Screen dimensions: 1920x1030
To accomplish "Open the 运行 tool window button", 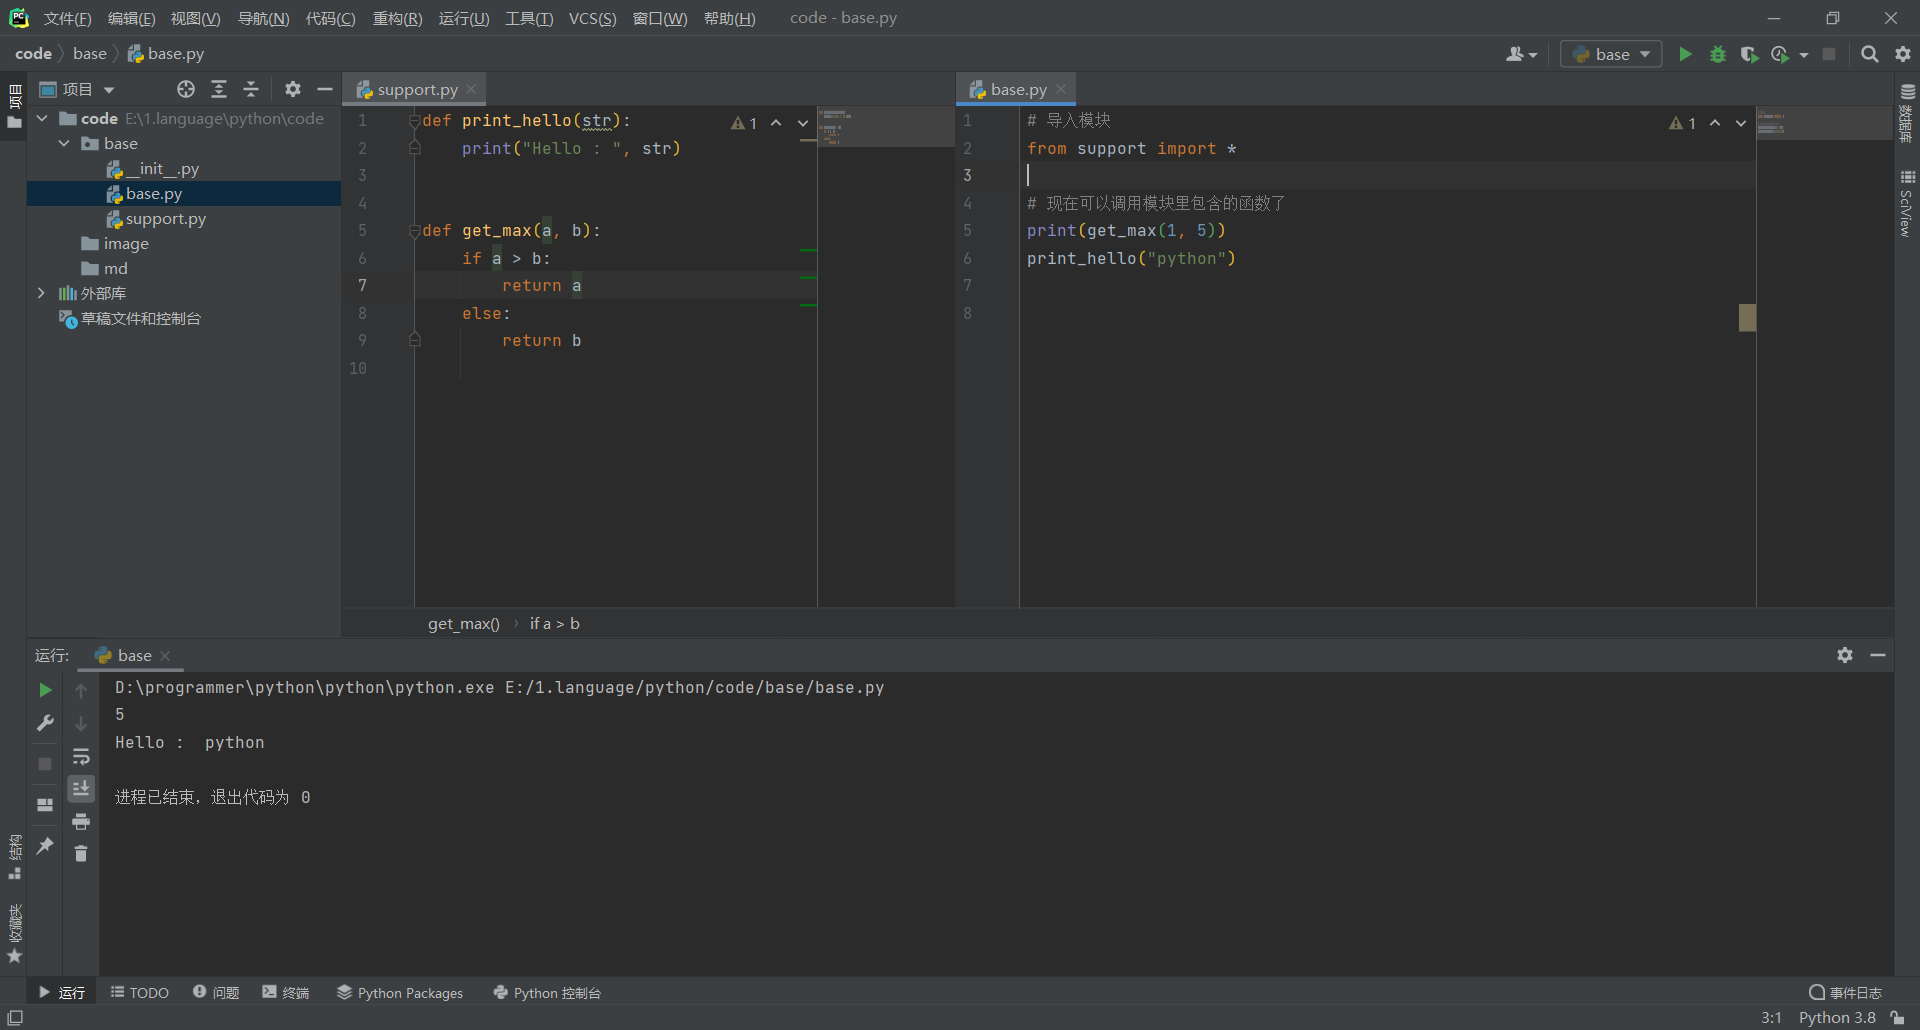I will (61, 992).
